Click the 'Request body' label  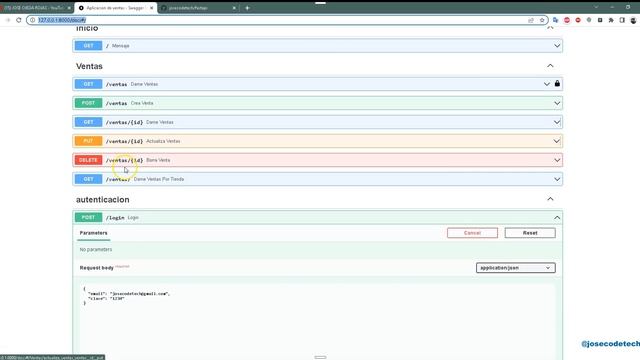(x=96, y=268)
